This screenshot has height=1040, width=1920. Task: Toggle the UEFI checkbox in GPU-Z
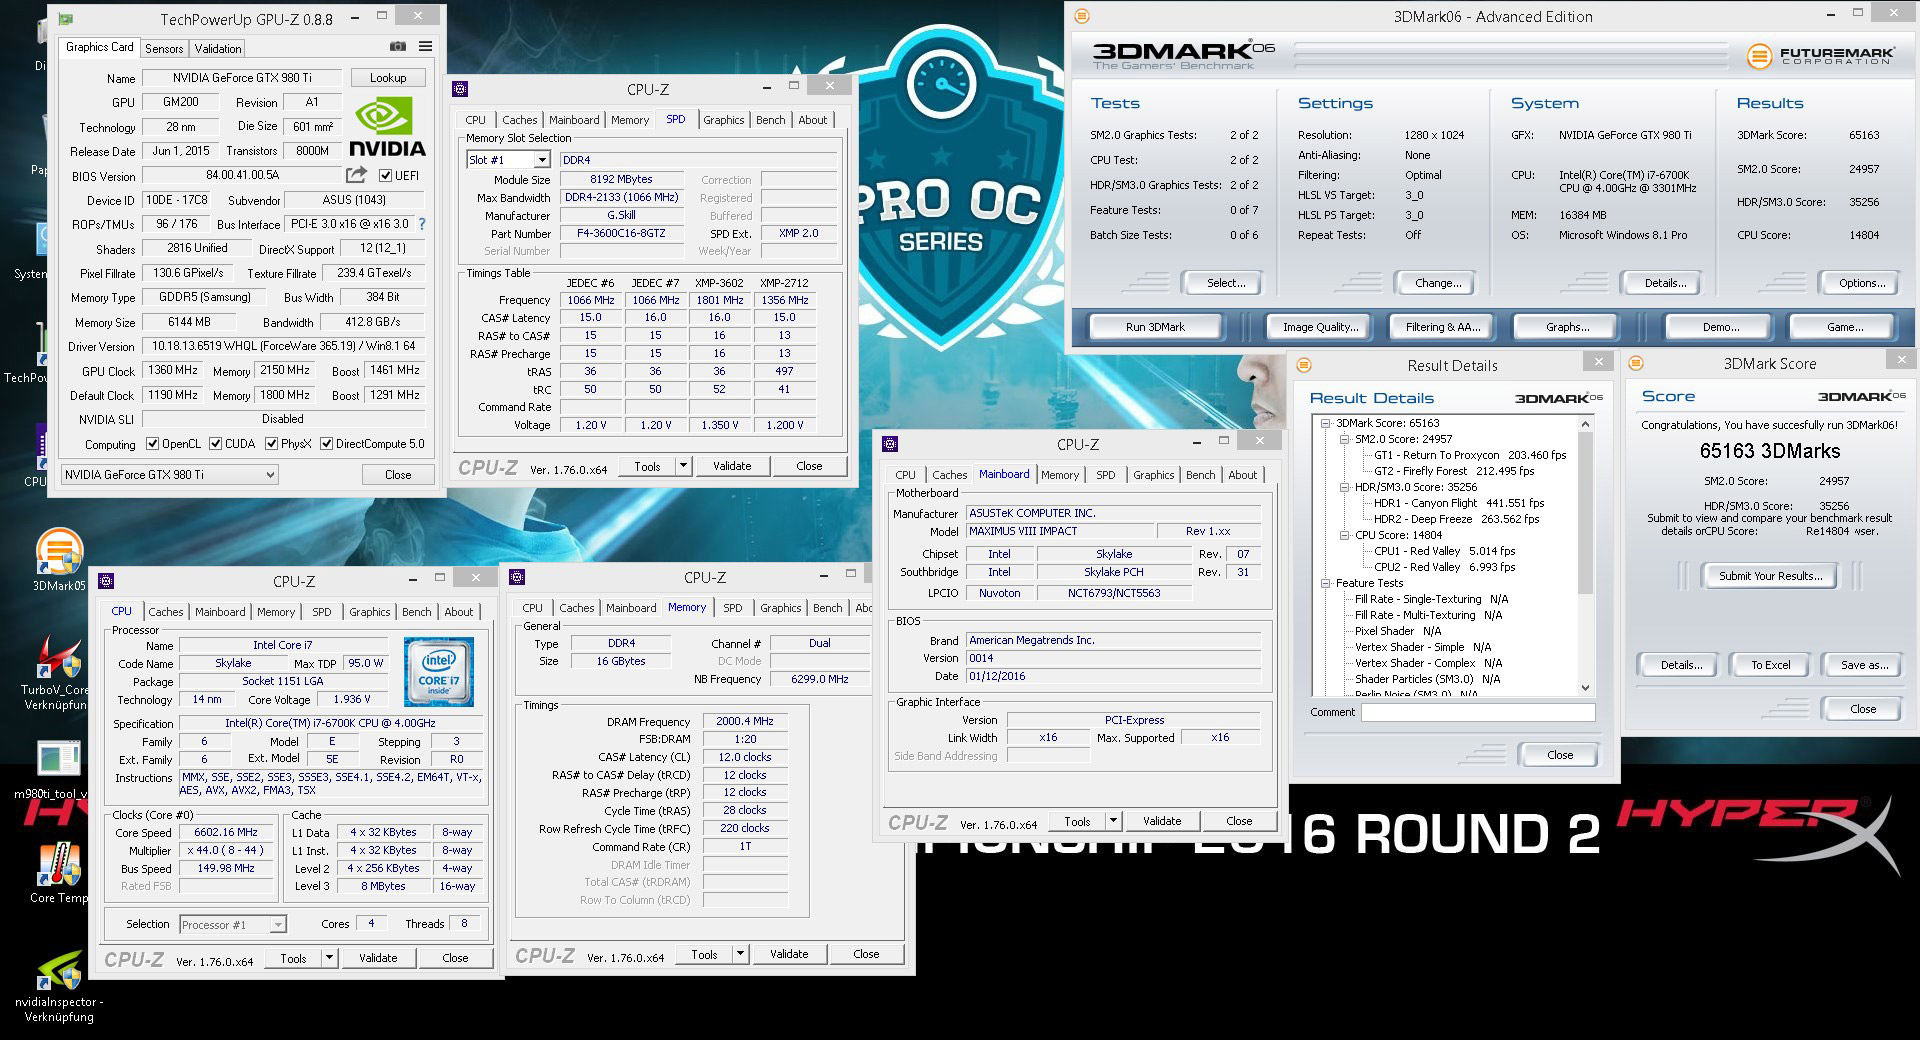(x=386, y=176)
